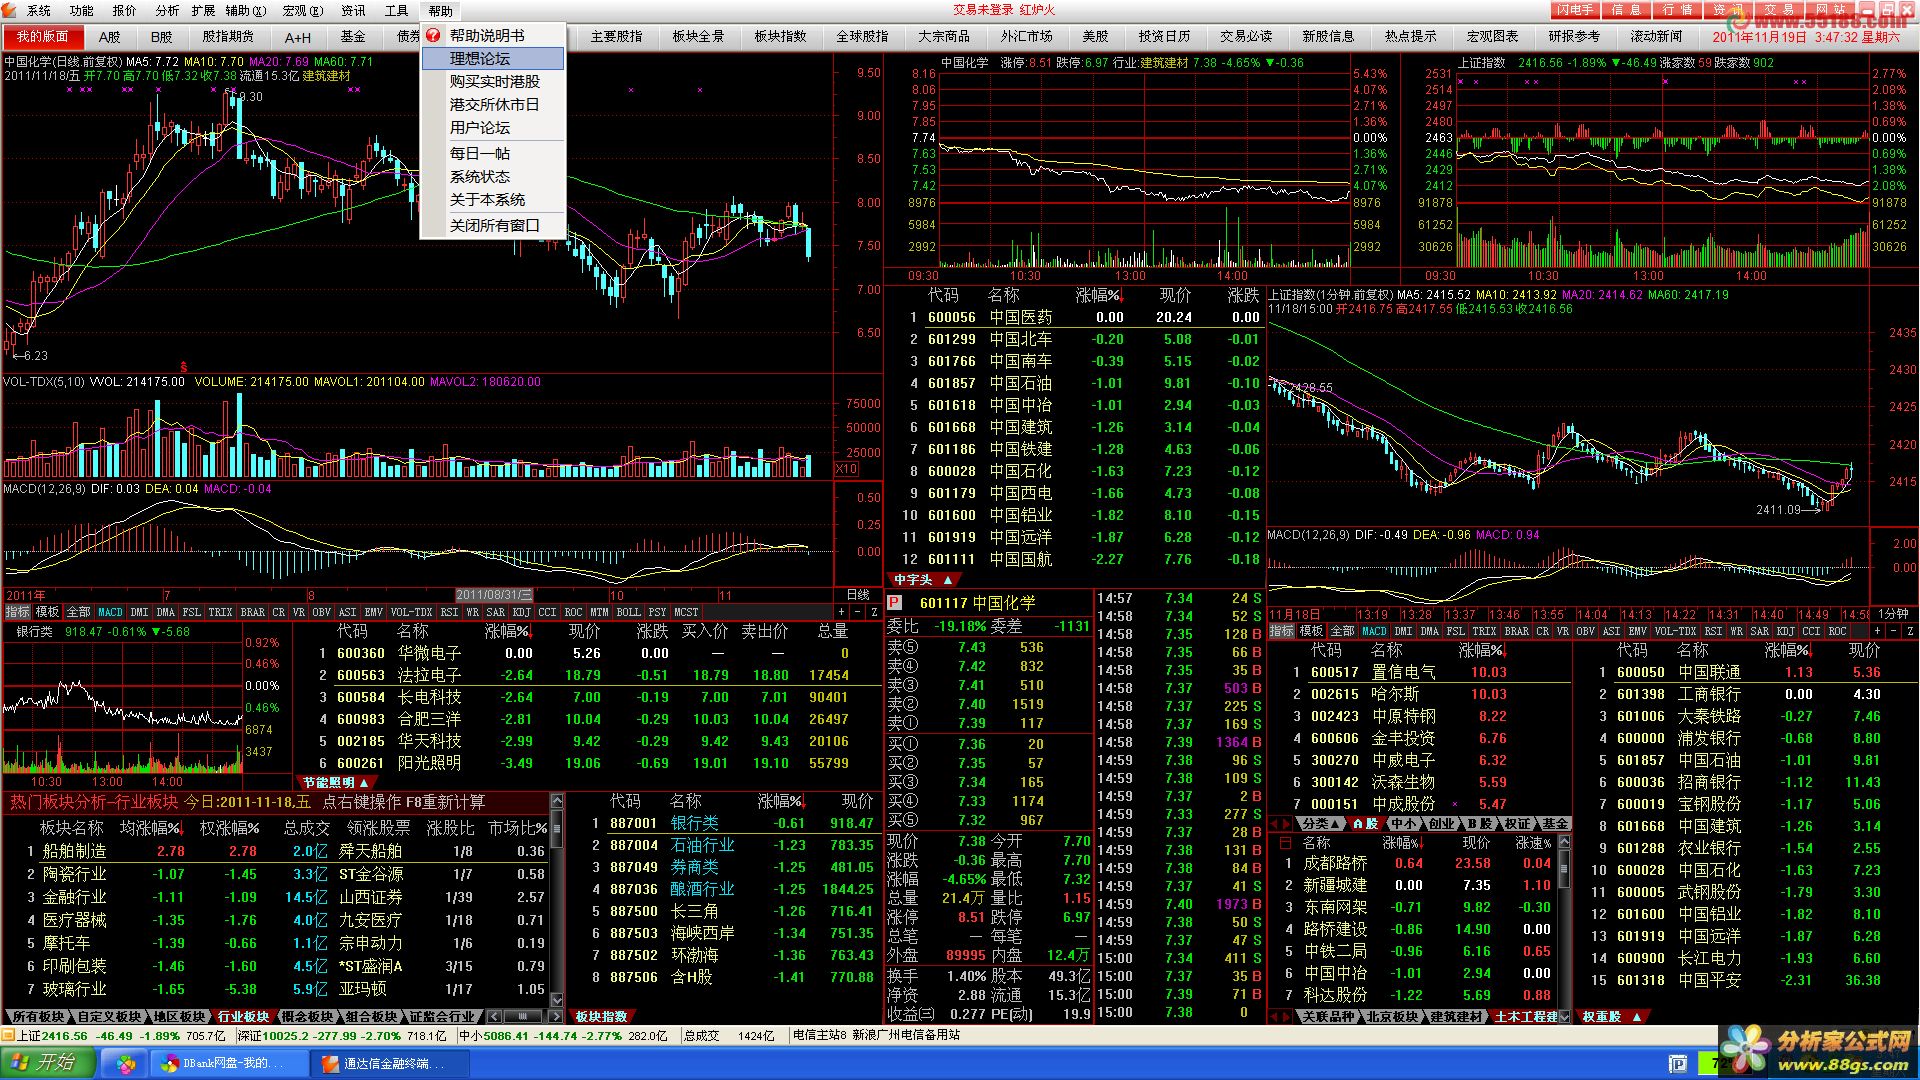Select the KDJ indicator in the daily chart bar

[522, 612]
